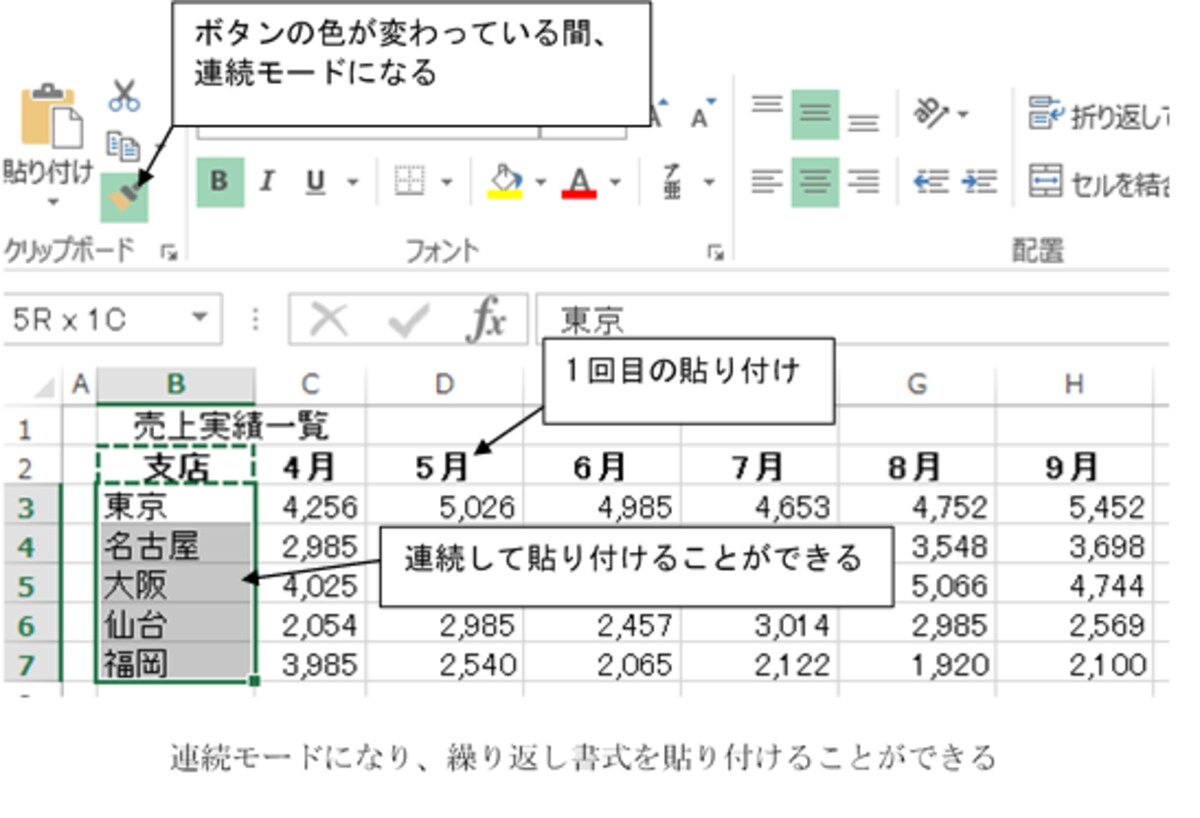The height and width of the screenshot is (818, 1200).
Task: Click the Cut scissors icon
Action: click(125, 96)
